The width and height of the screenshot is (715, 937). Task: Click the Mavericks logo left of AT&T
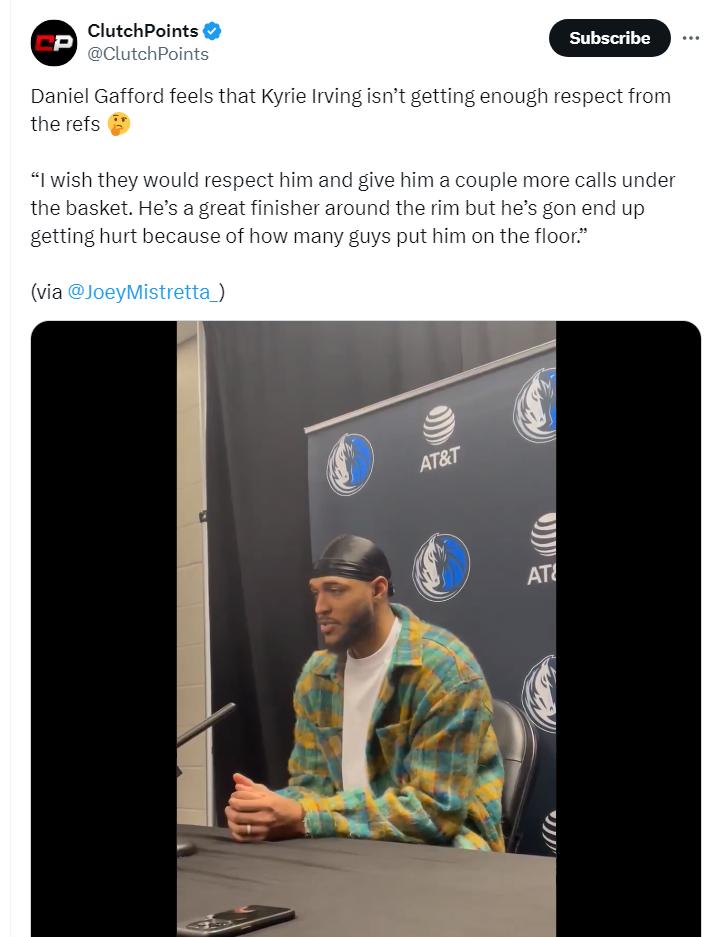tap(350, 464)
